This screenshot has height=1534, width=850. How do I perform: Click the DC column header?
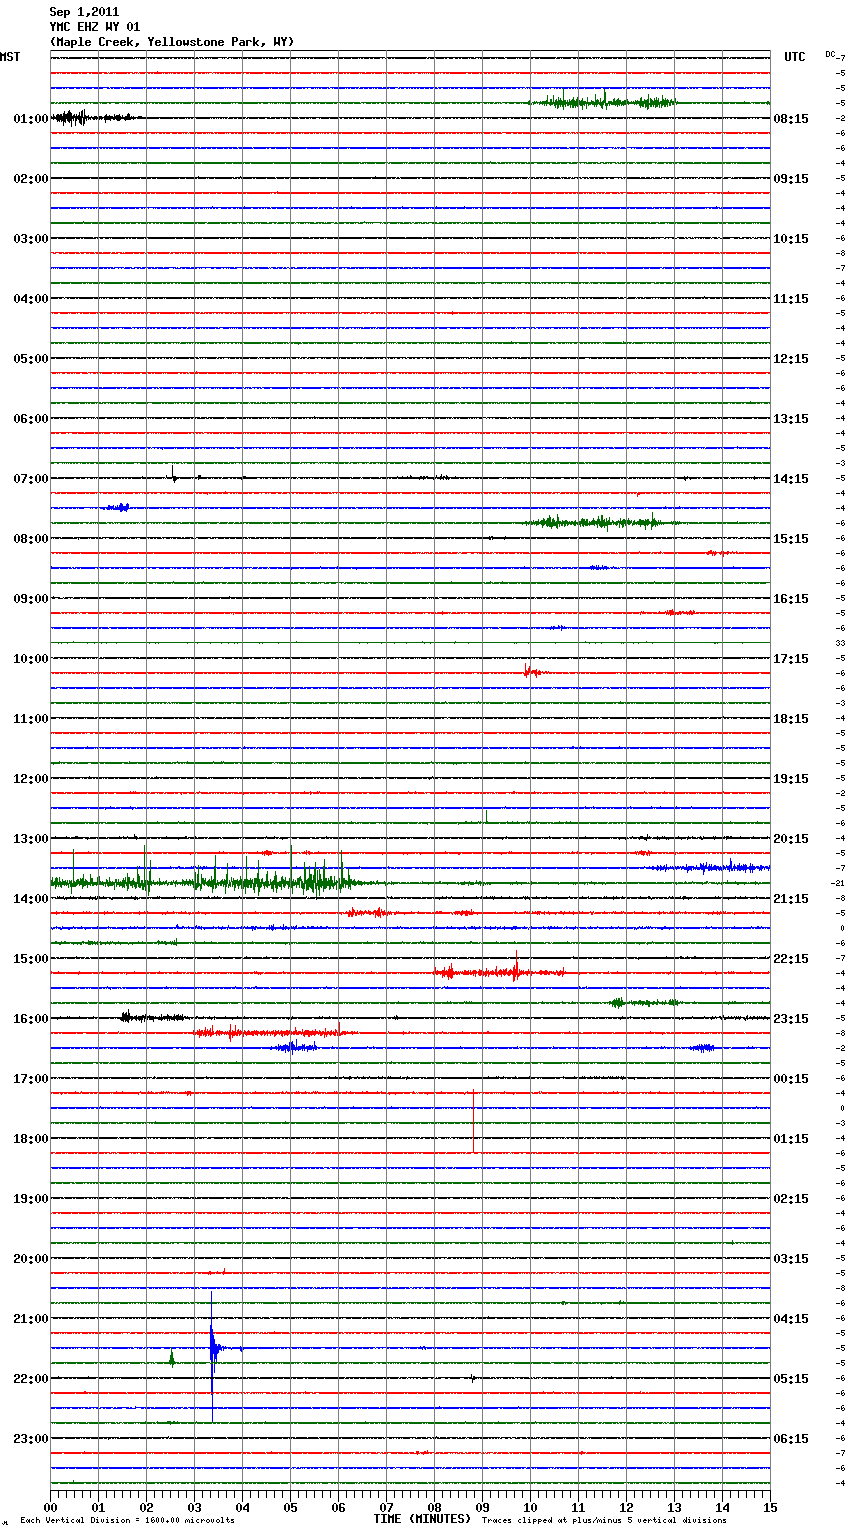830,54
